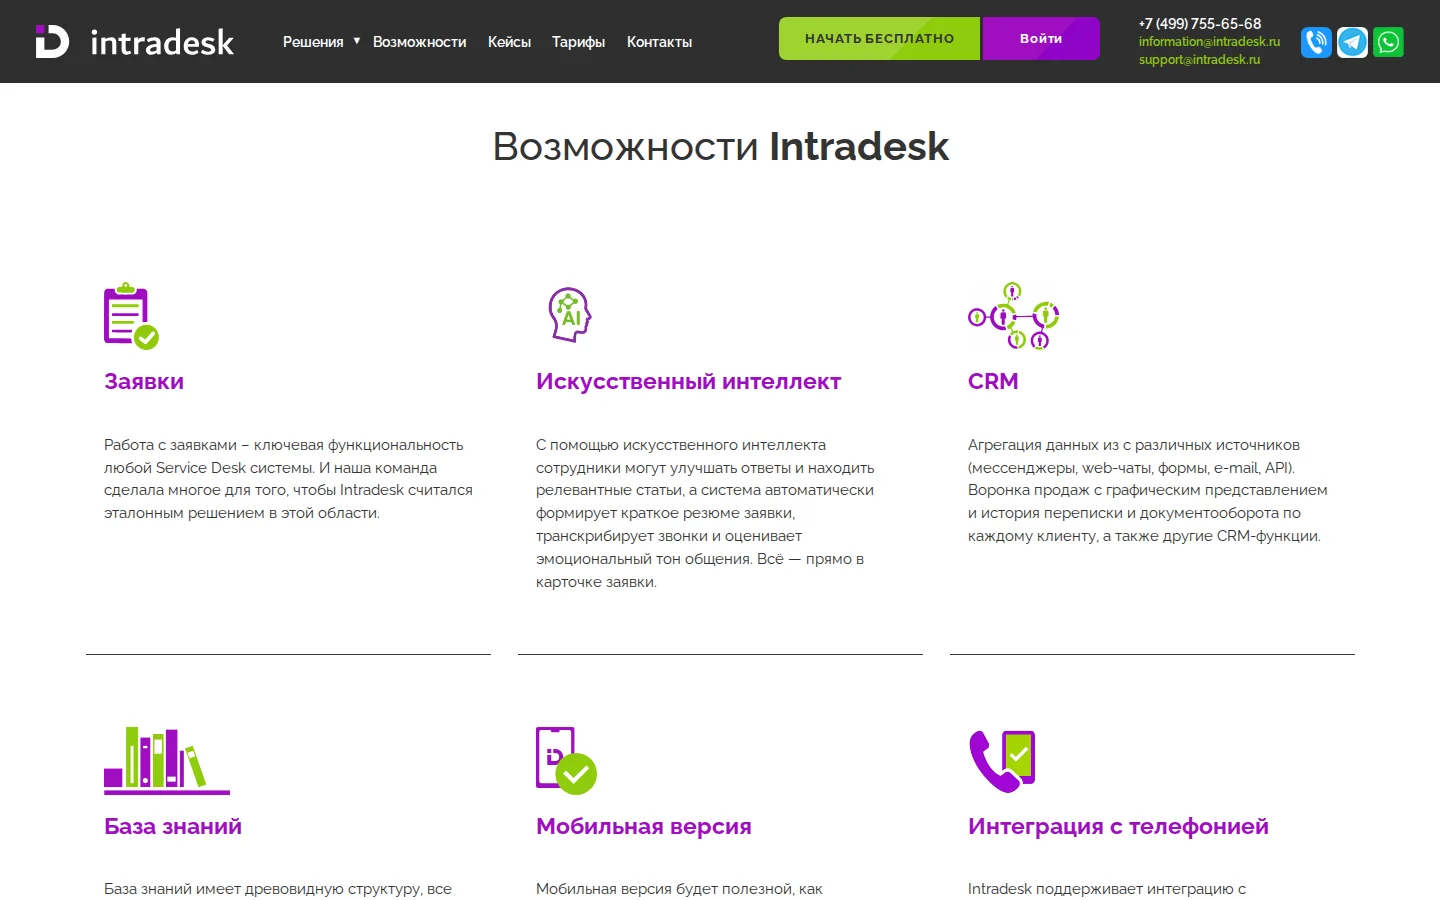1440x900 pixels.
Task: Click the Заявки clipboard icon
Action: click(131, 316)
